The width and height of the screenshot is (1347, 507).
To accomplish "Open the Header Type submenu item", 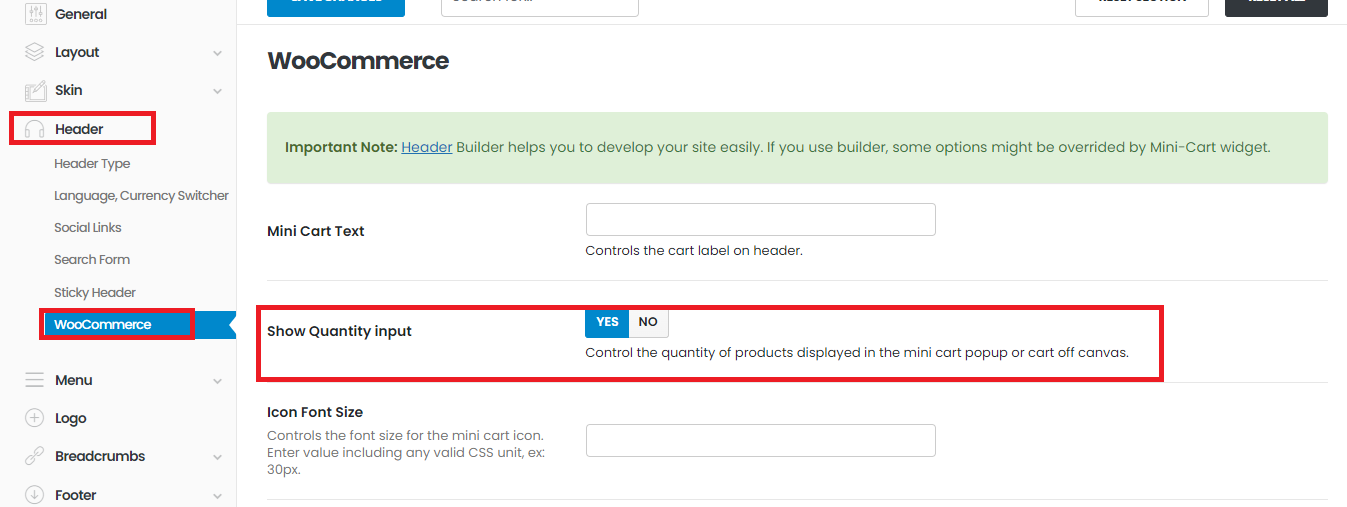I will coord(92,164).
